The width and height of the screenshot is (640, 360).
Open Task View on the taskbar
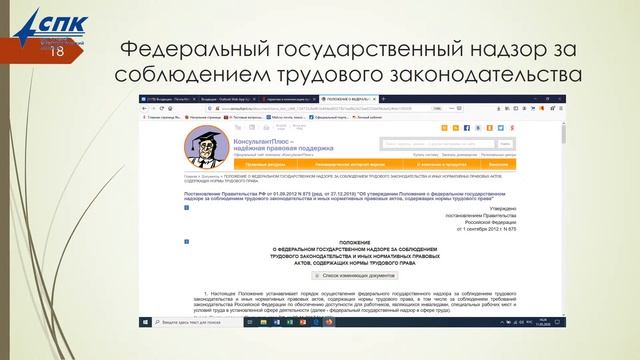(x=250, y=322)
